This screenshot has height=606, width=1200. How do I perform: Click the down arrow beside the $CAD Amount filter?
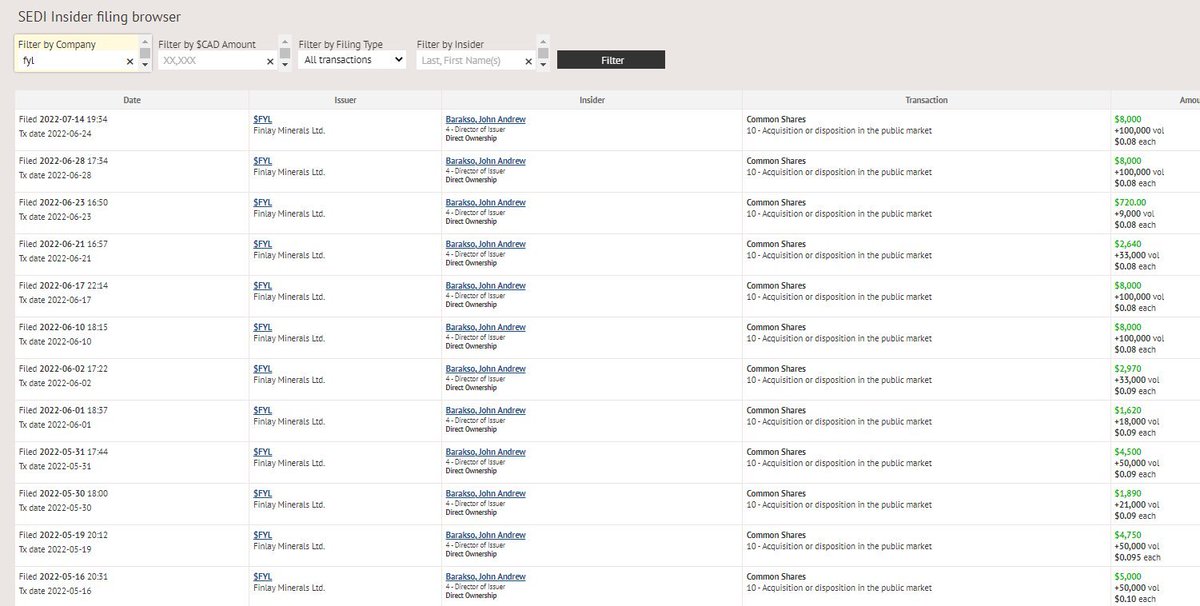coord(284,65)
